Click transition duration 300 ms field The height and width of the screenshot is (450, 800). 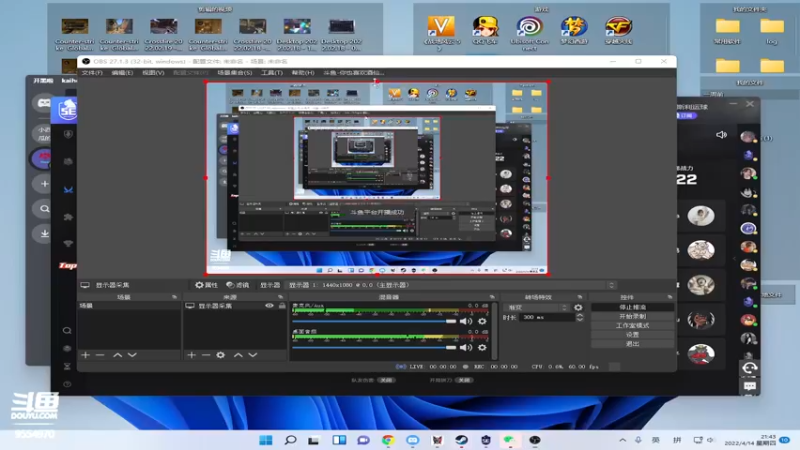pyautogui.click(x=547, y=317)
